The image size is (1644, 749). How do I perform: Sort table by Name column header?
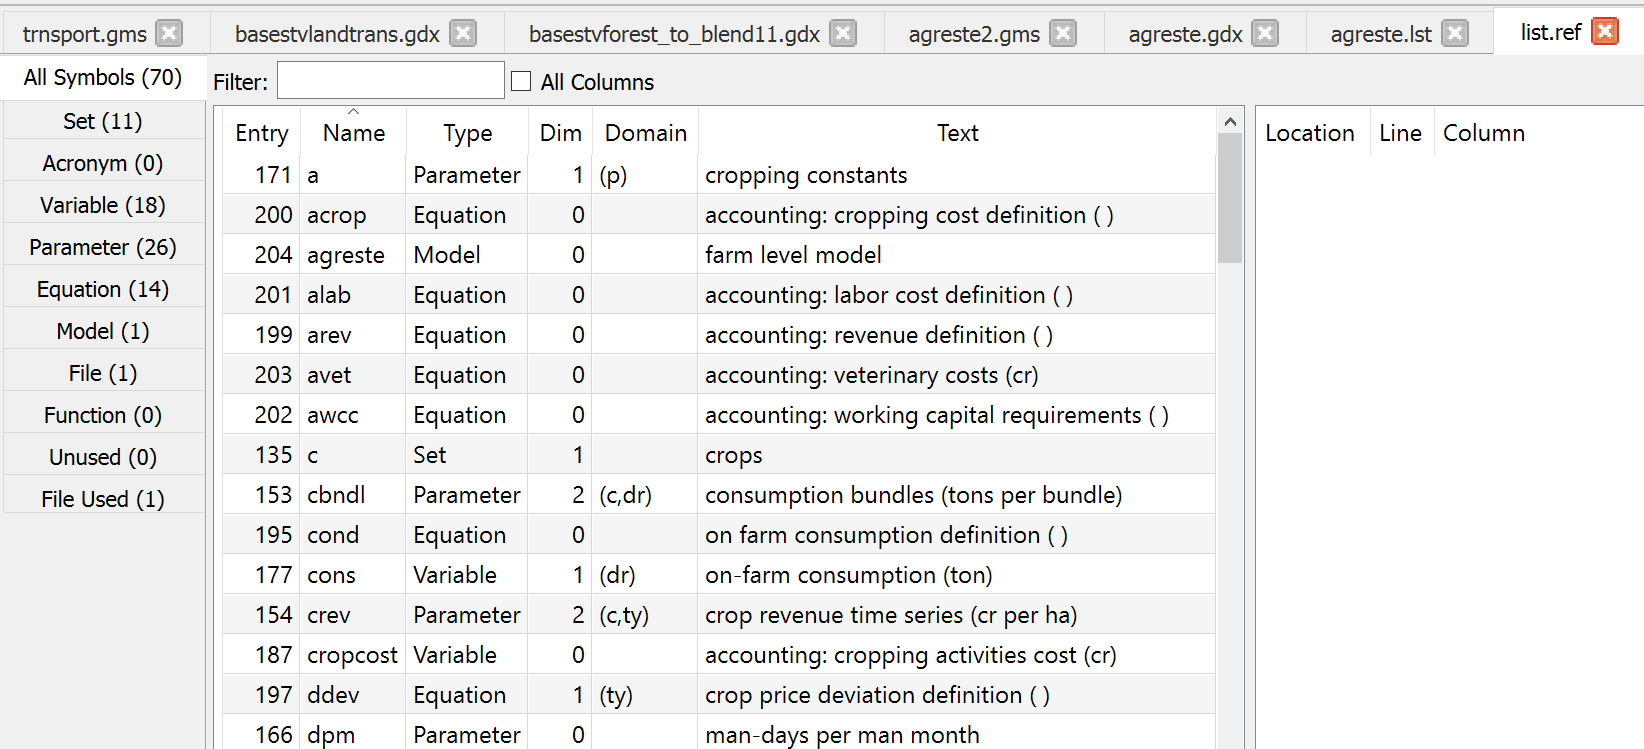point(353,133)
